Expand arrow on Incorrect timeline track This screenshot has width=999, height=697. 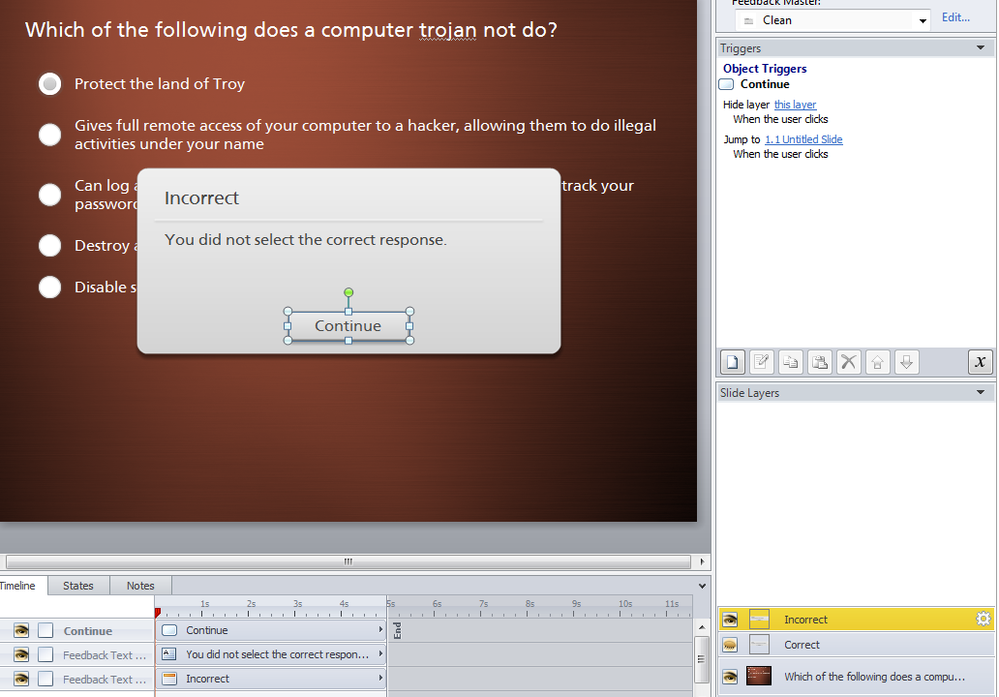point(380,678)
